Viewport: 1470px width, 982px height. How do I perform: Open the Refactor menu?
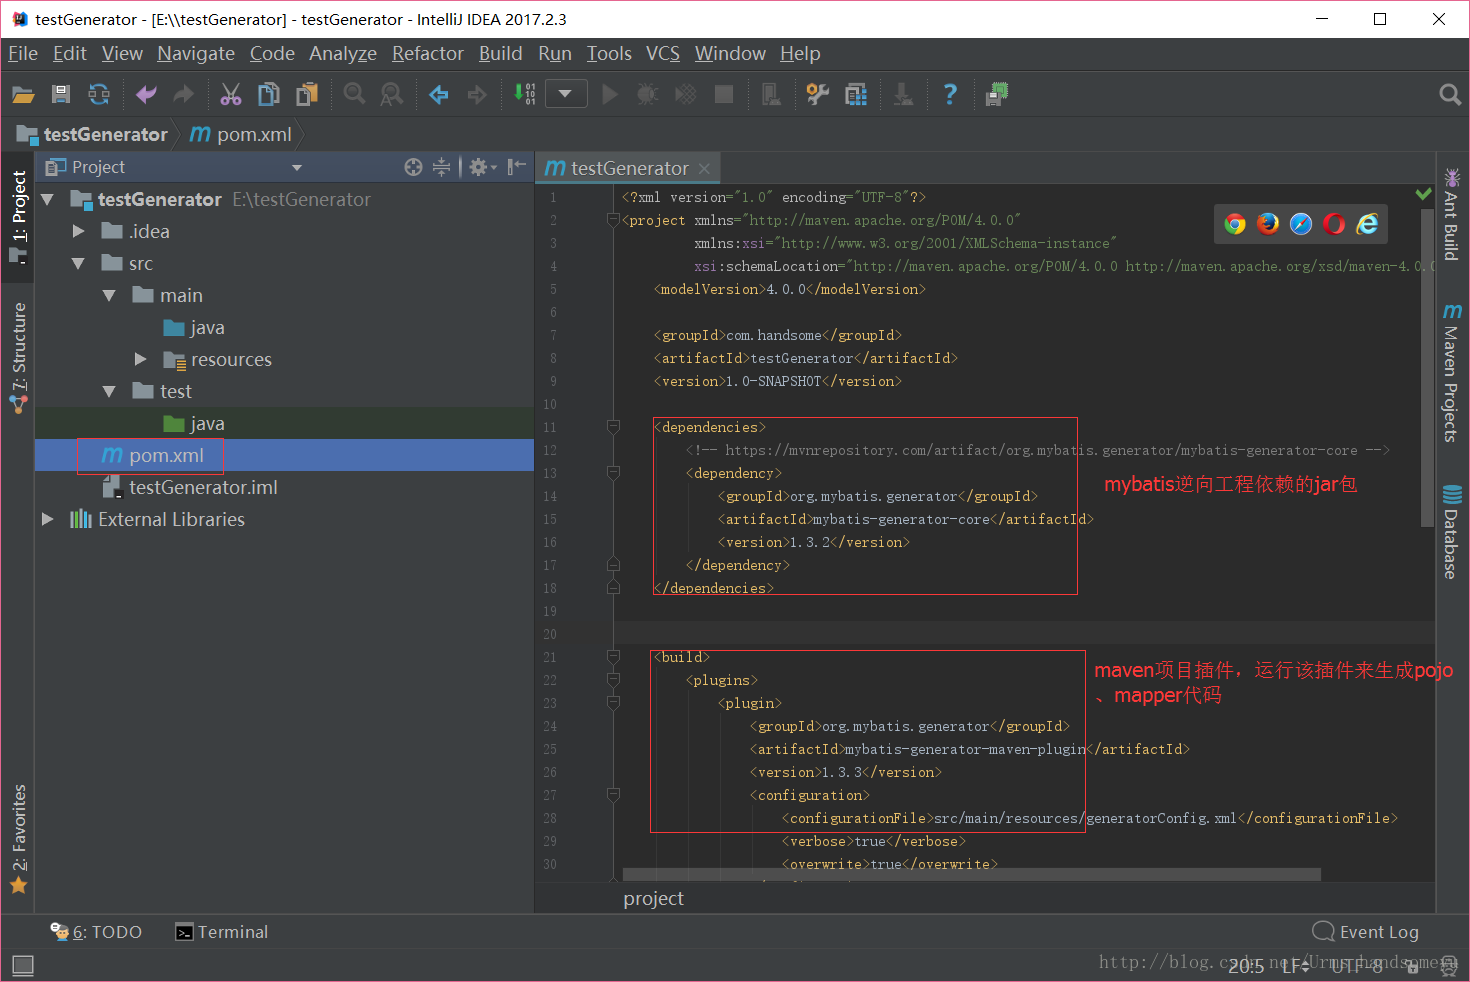pos(428,53)
